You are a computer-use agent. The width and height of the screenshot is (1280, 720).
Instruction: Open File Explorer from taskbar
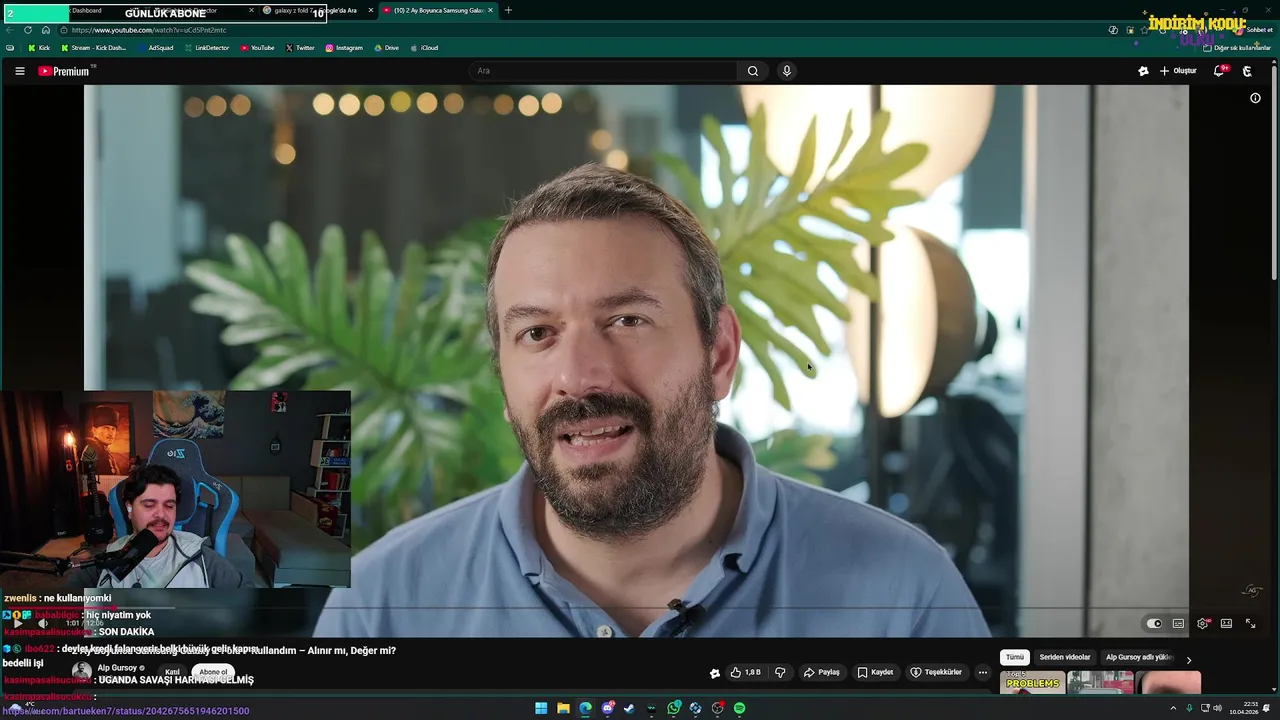point(563,708)
